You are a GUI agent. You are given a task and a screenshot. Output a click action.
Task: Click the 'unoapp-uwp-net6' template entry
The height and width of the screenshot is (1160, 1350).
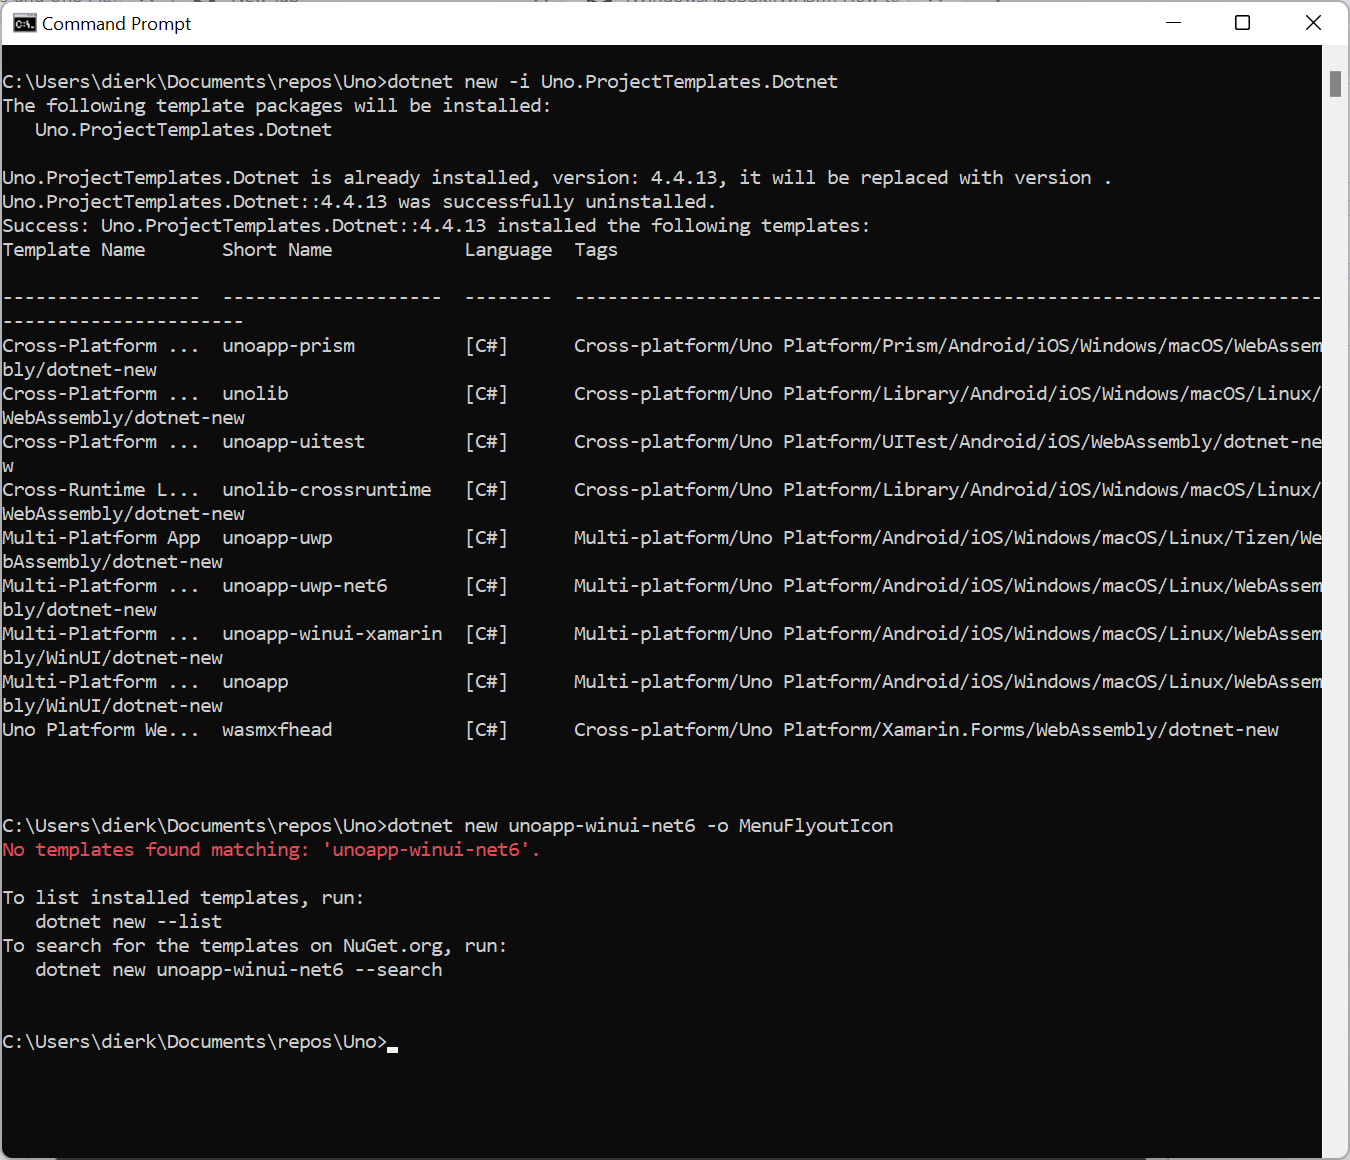(305, 585)
